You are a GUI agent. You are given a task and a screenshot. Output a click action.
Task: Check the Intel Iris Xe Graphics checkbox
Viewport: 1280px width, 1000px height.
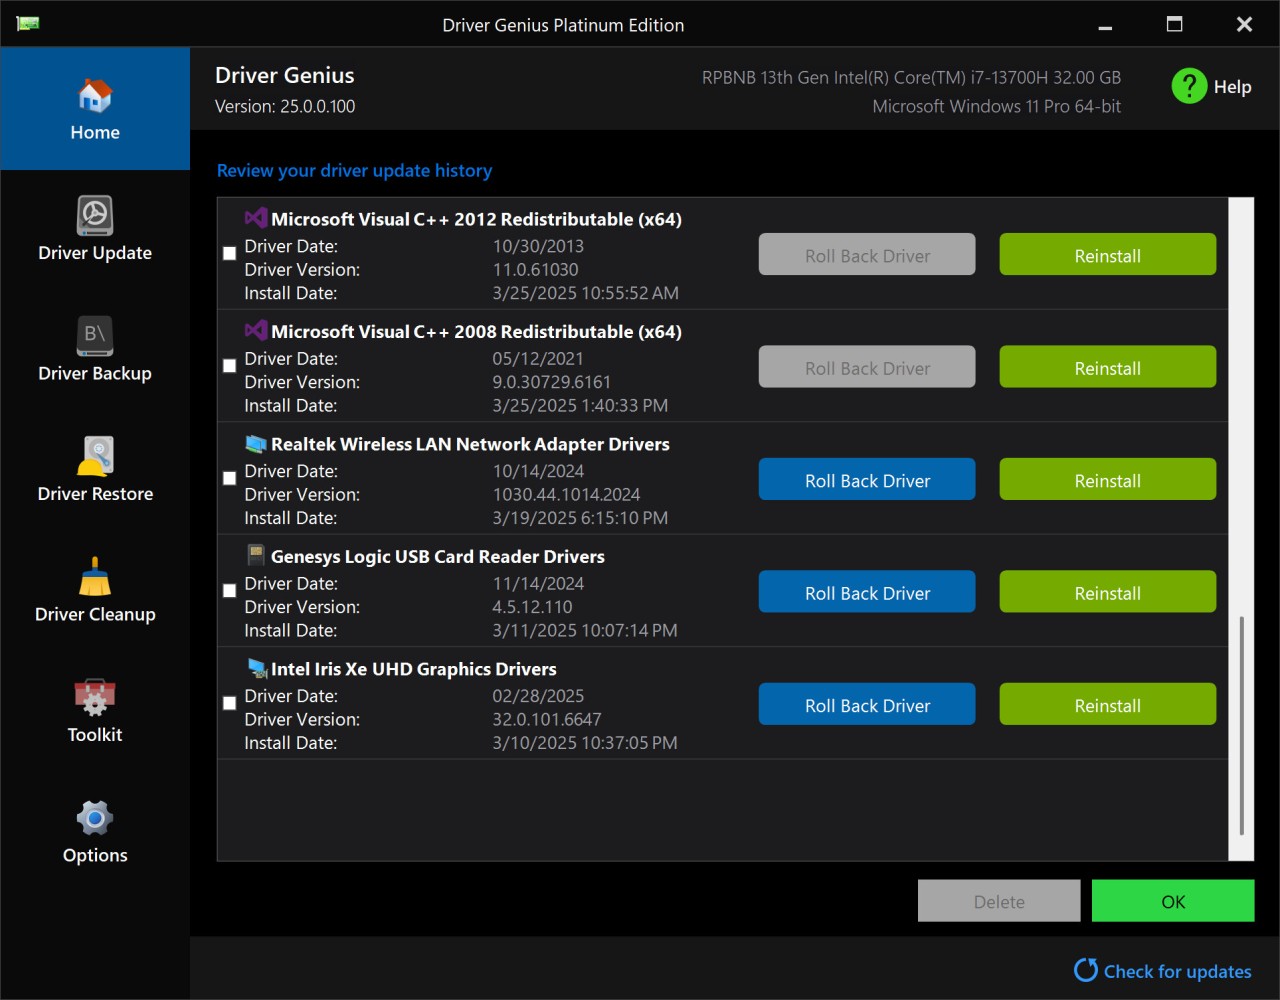coord(230,704)
